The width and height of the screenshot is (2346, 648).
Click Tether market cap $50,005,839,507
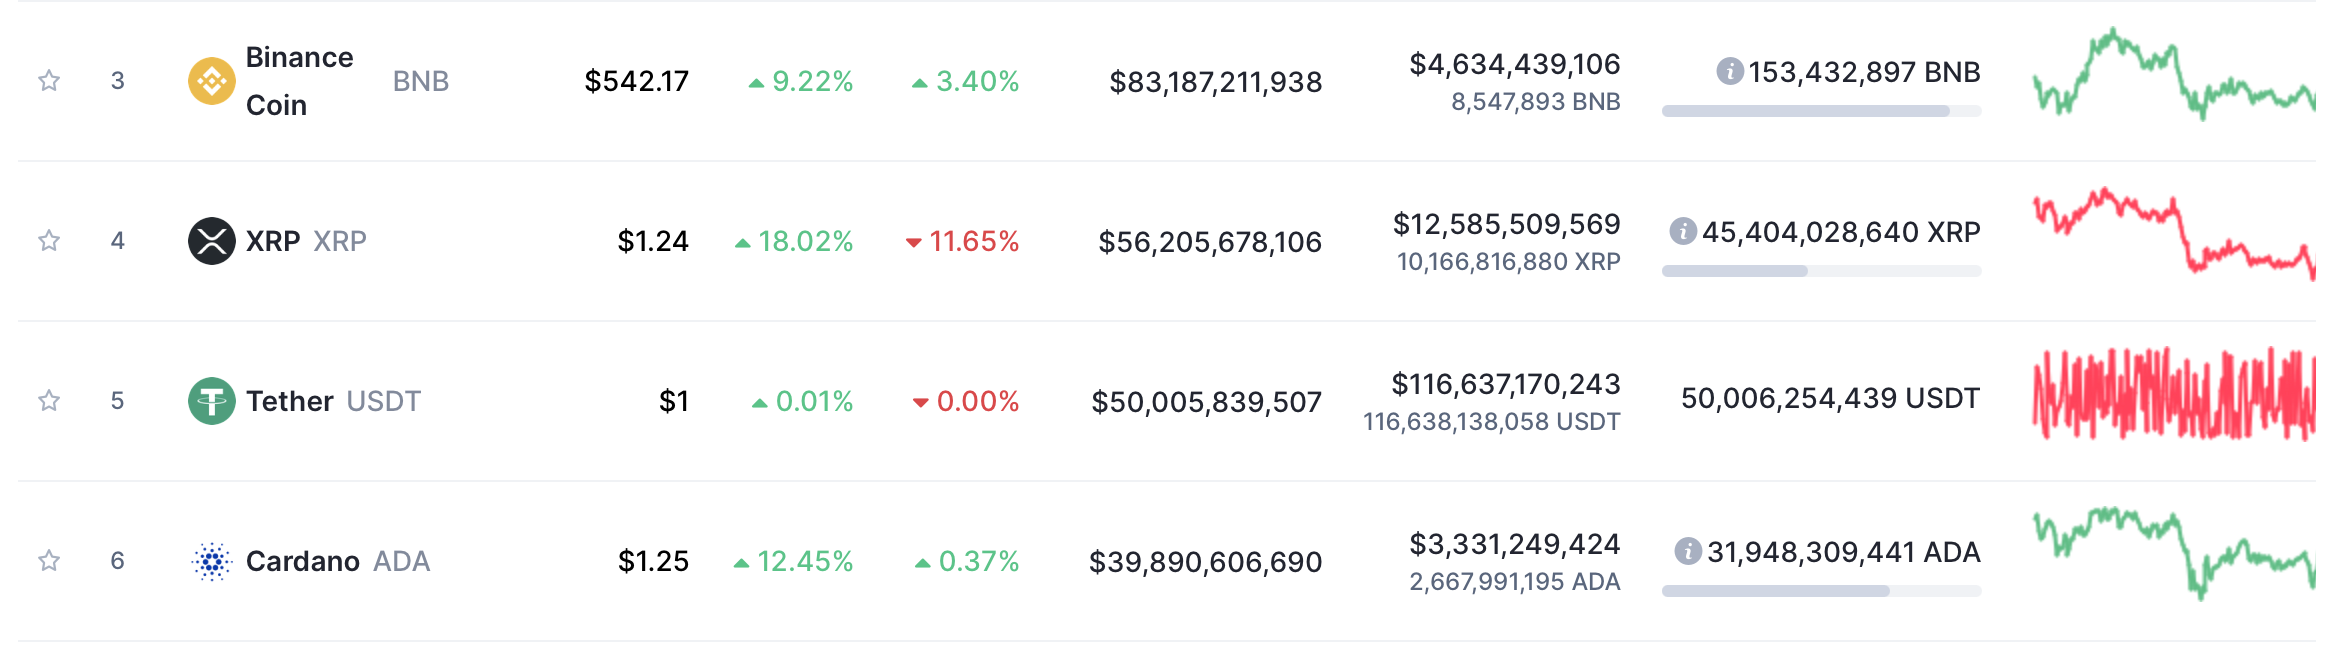coord(1206,402)
